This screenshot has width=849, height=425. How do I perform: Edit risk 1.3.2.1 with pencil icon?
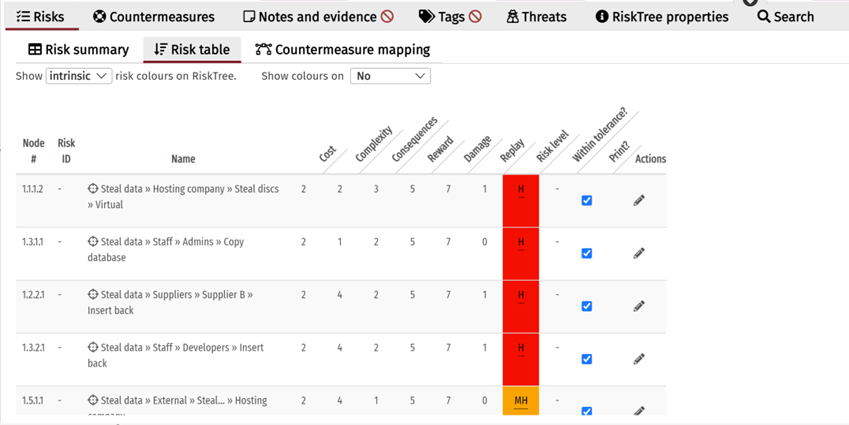(639, 359)
